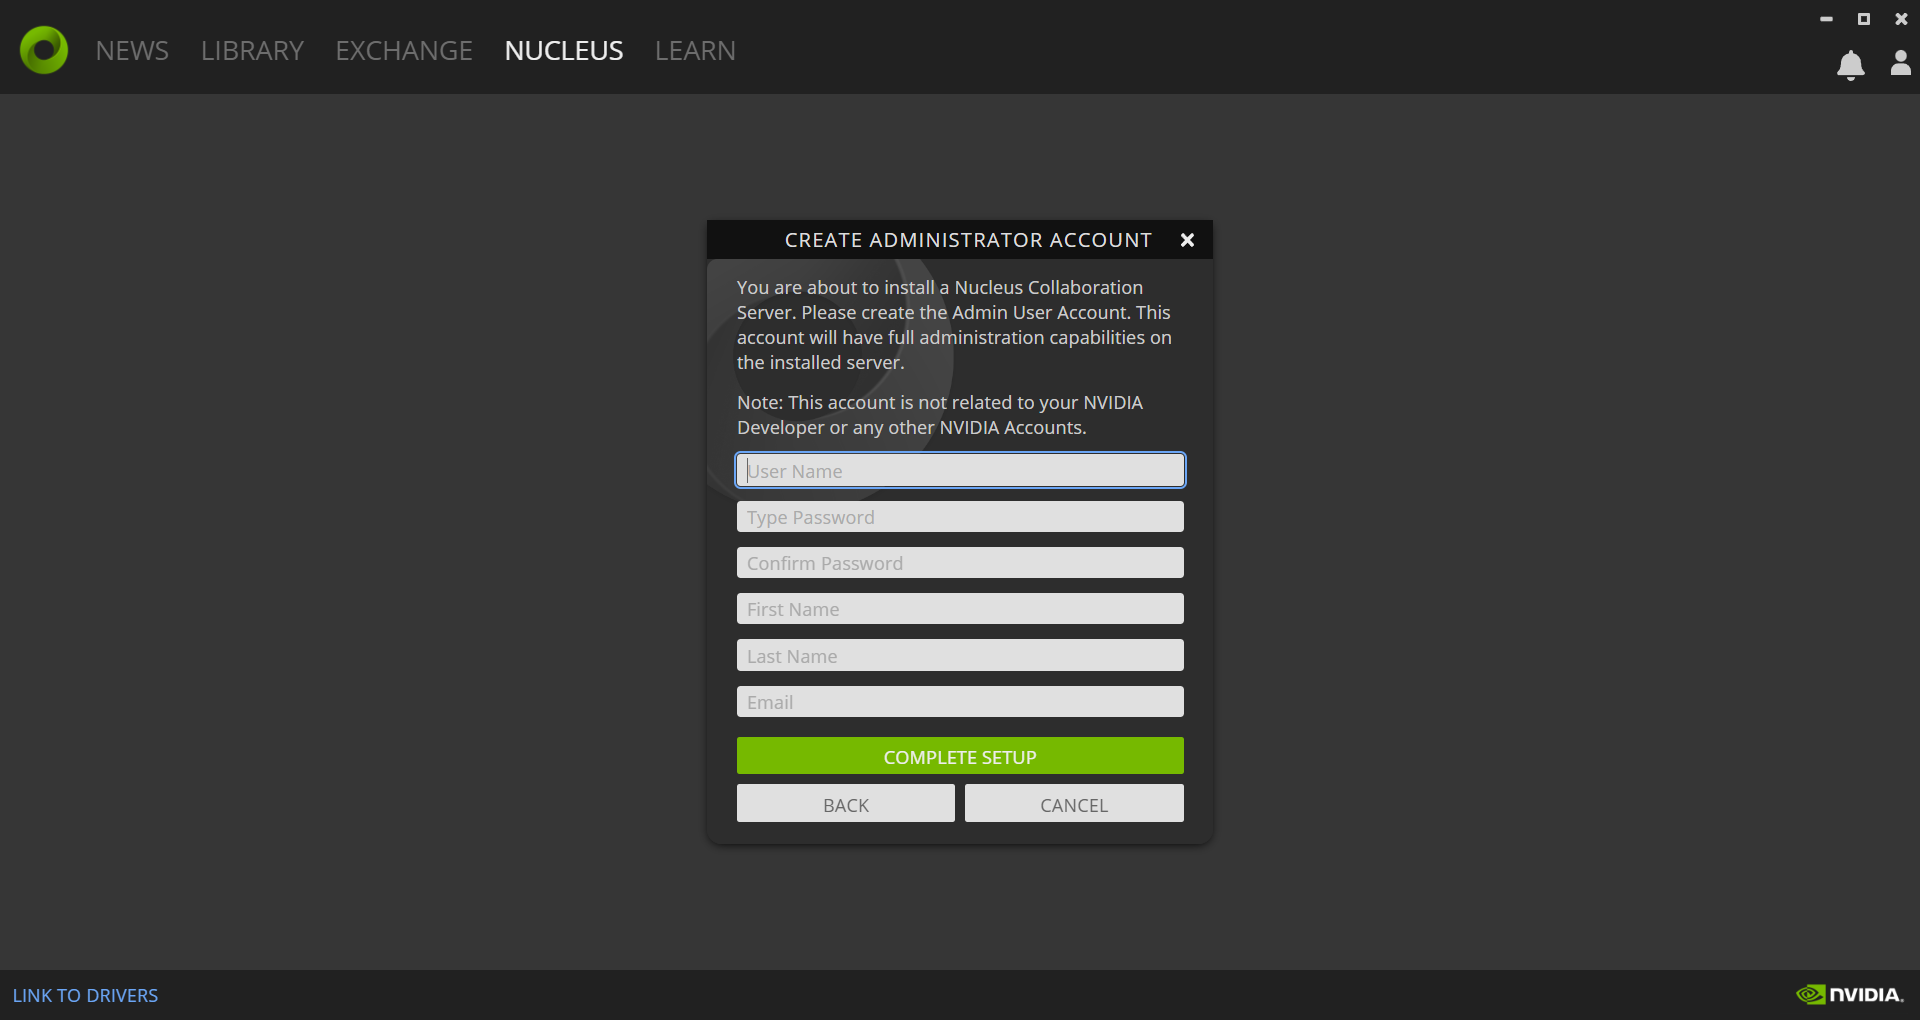Close the Omniverse launcher window

1901,19
